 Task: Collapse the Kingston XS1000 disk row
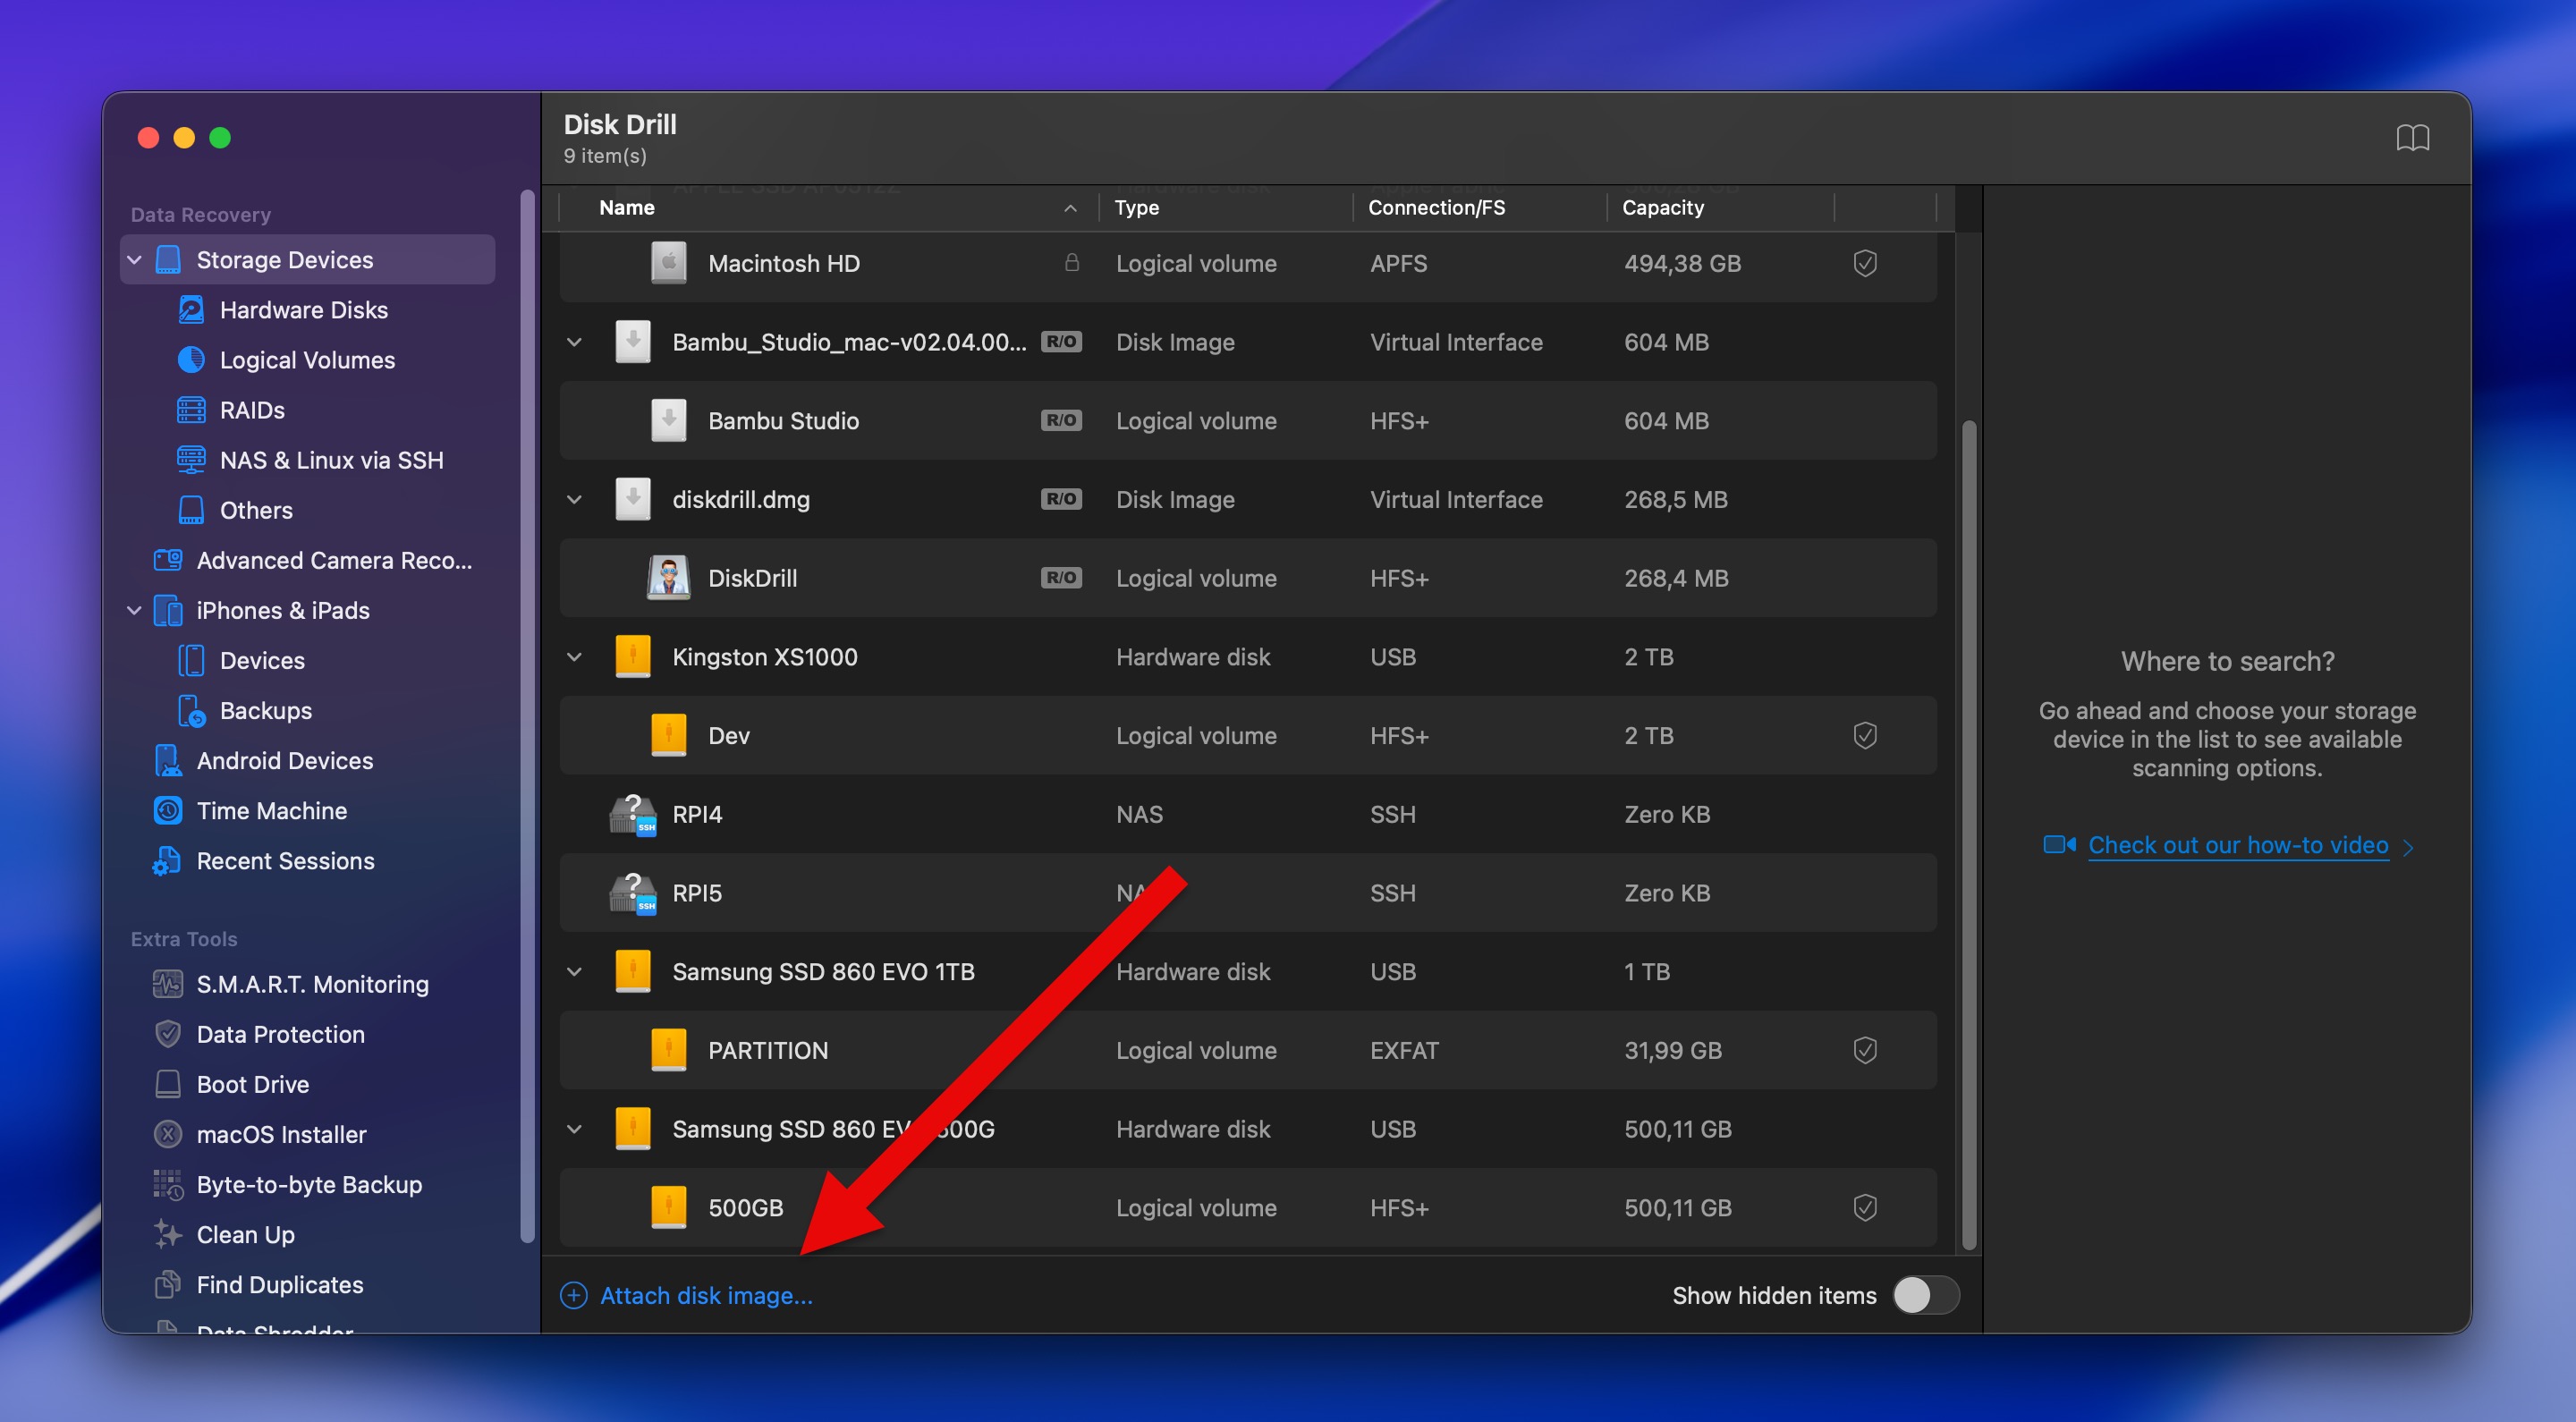574,657
